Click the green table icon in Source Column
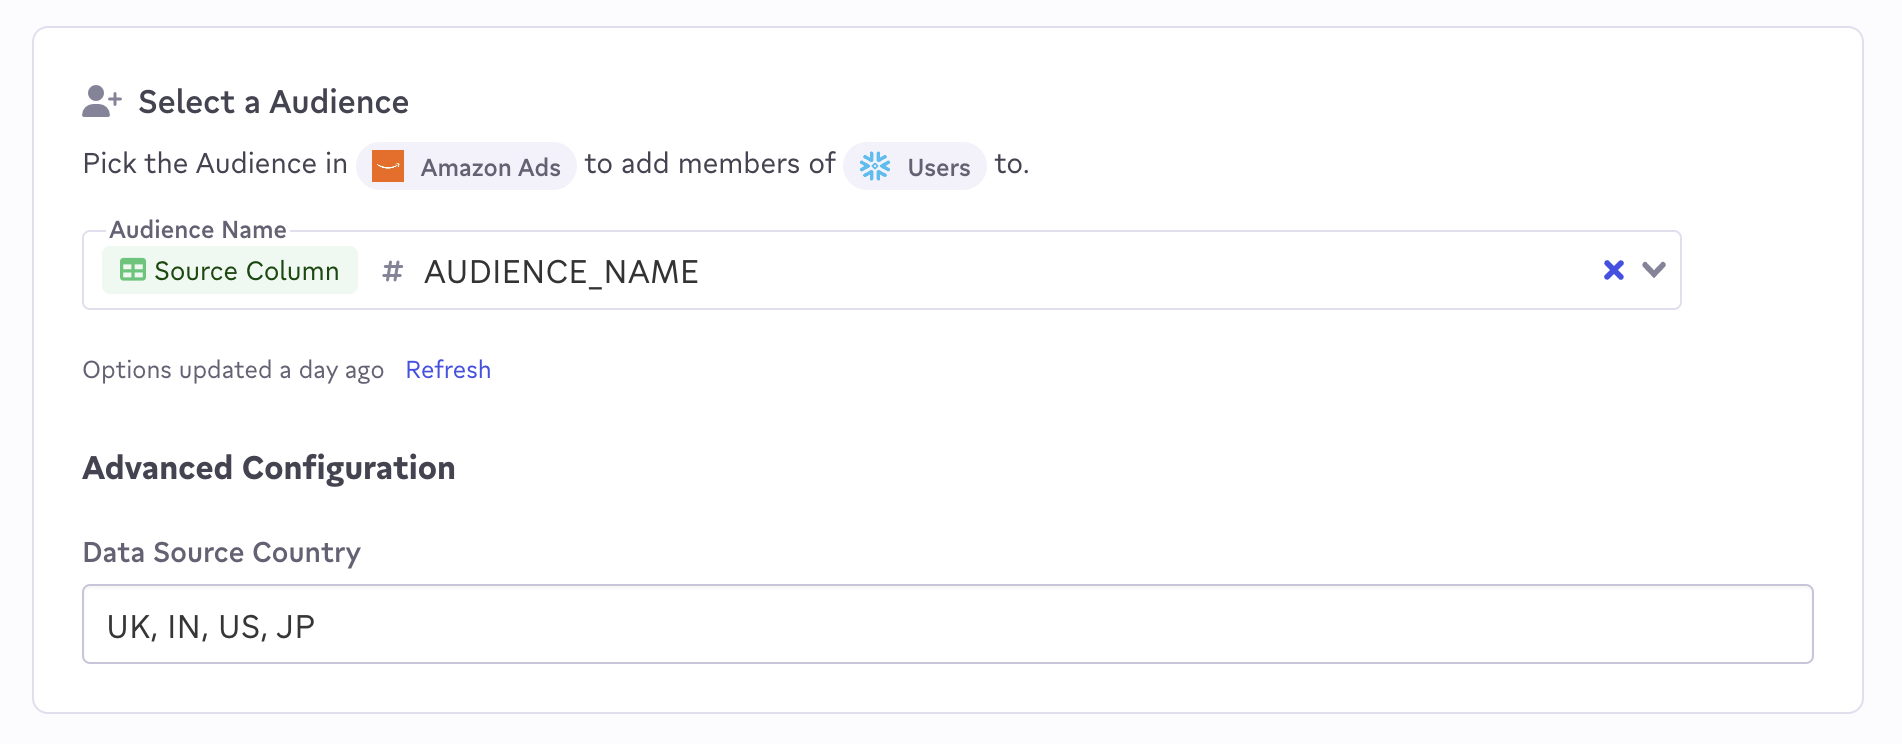Image resolution: width=1902 pixels, height=744 pixels. [132, 270]
